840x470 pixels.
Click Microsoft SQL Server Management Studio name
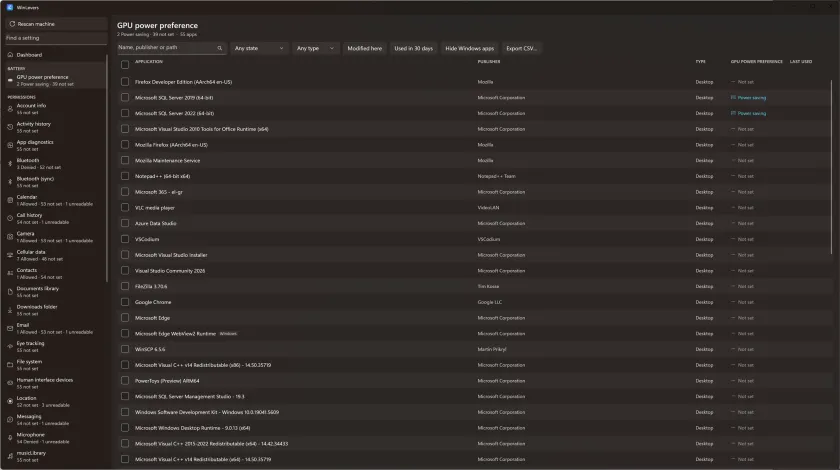190,397
